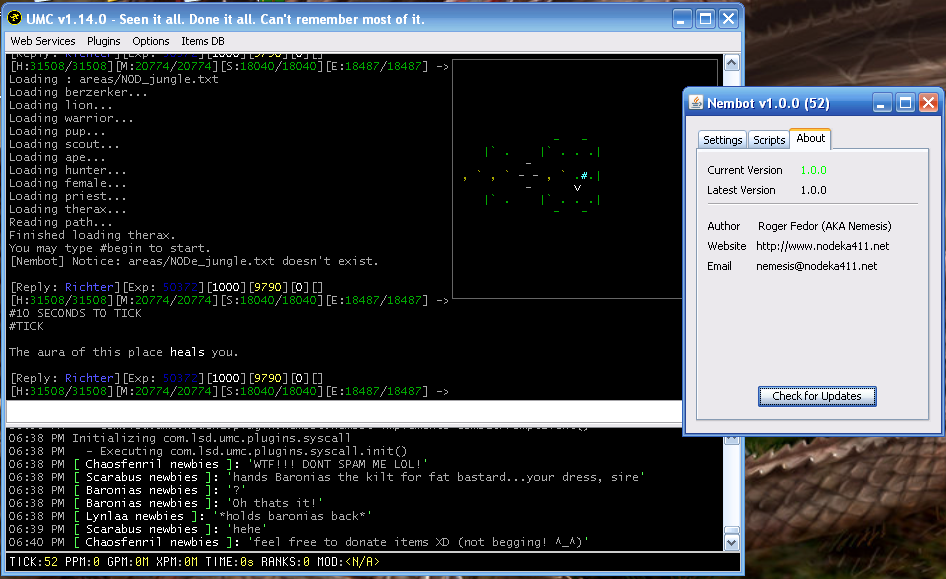Screen dimensions: 946x579
Task: Open the Web Services menu
Action: click(42, 41)
